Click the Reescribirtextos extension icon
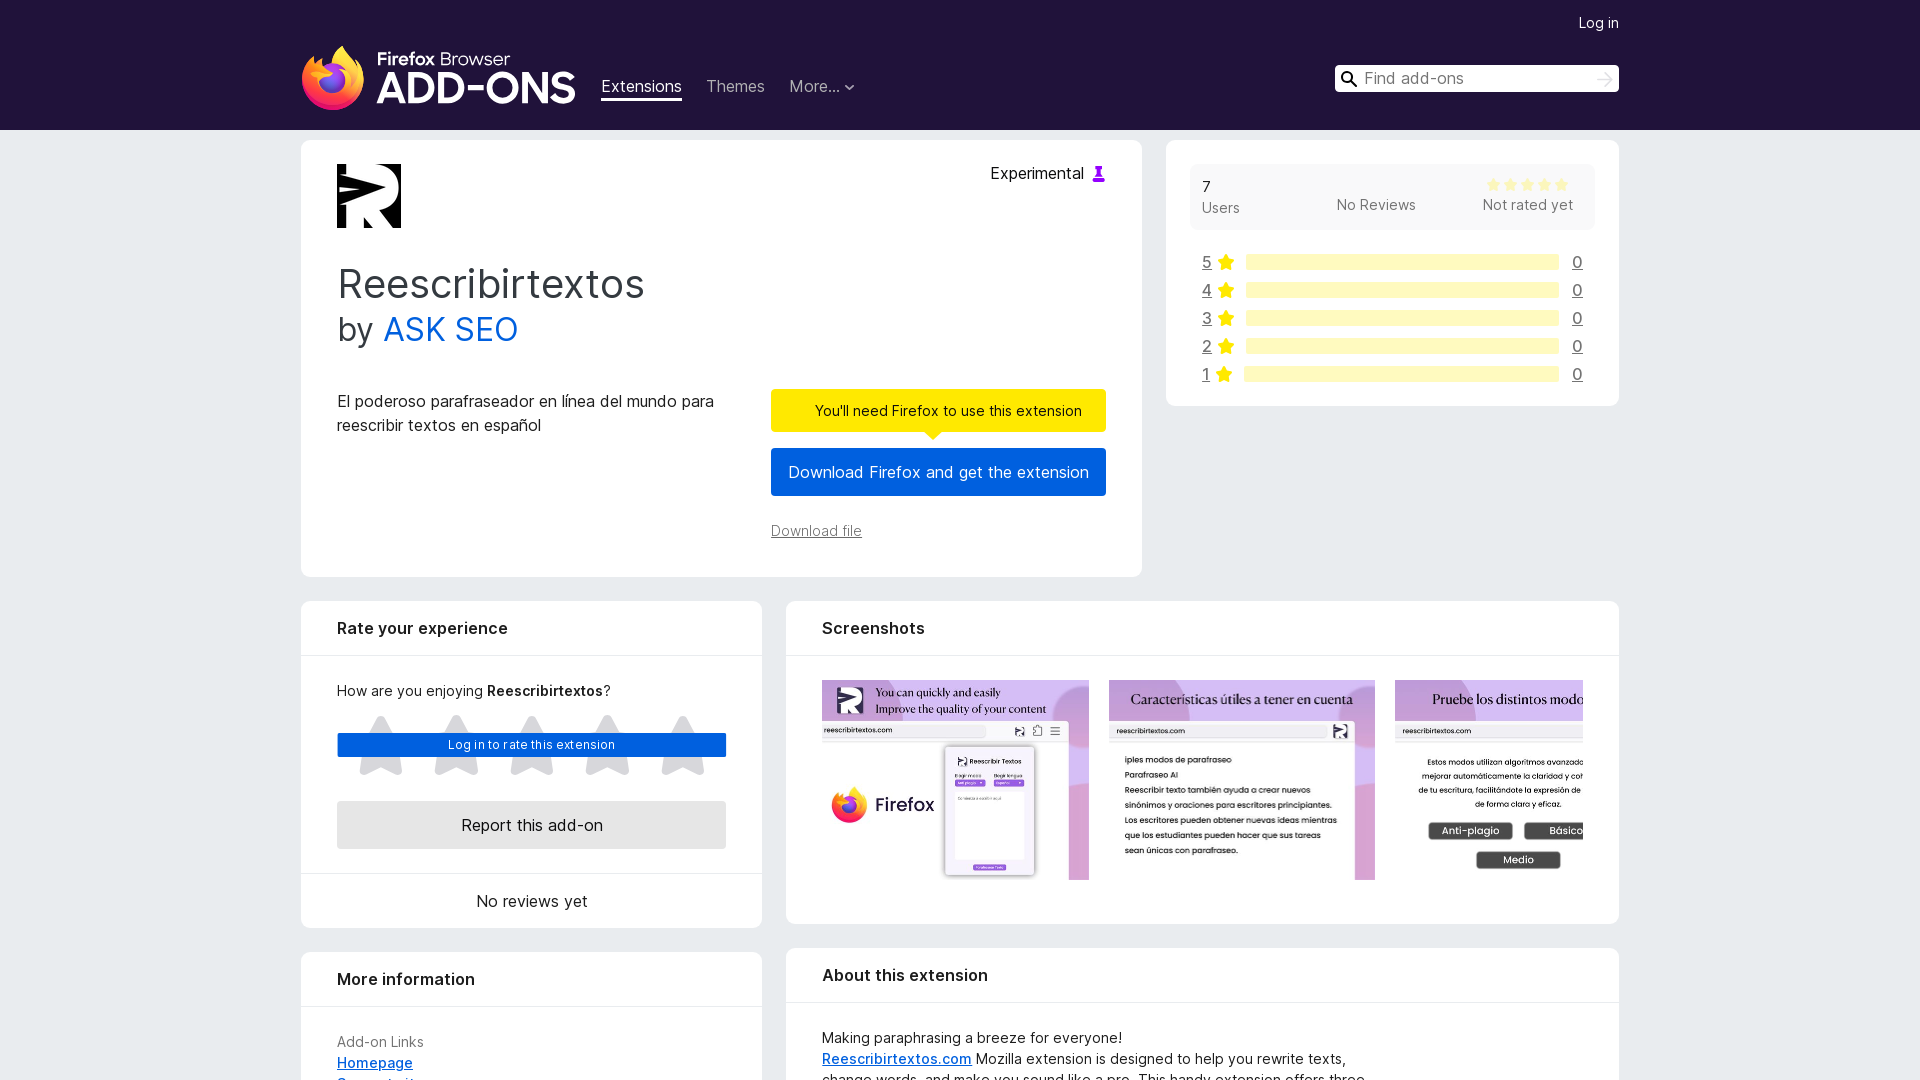Viewport: 1920px width, 1080px height. 369,196
